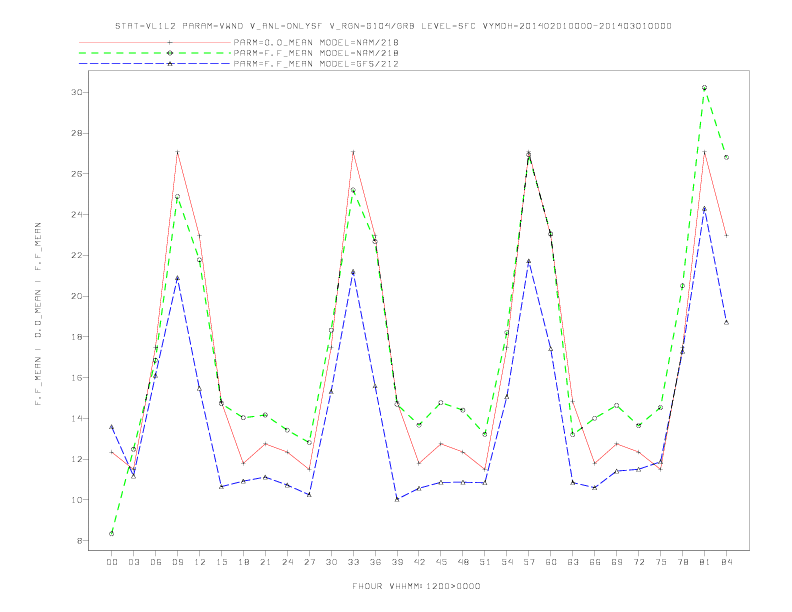Click the y-axis tick label 16
The height and width of the screenshot is (612, 792).
pos(77,378)
